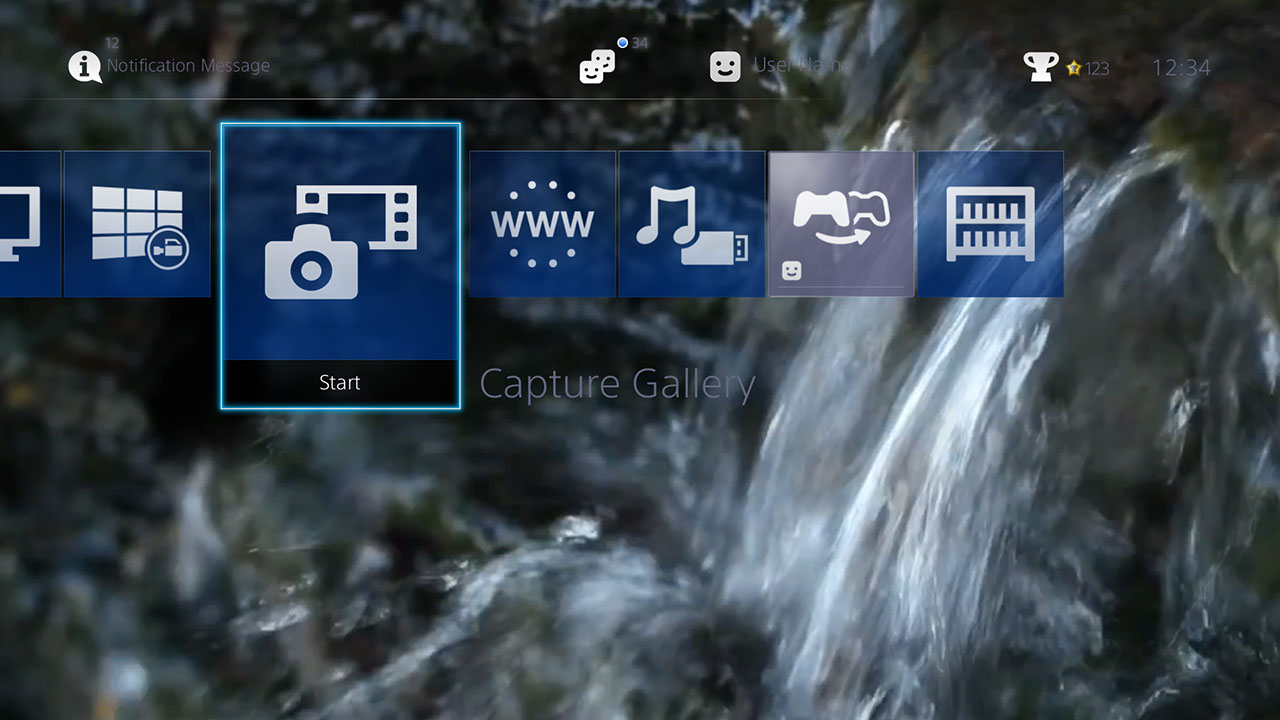1280x720 pixels.
Task: Click the Notification Message text
Action: pos(188,66)
